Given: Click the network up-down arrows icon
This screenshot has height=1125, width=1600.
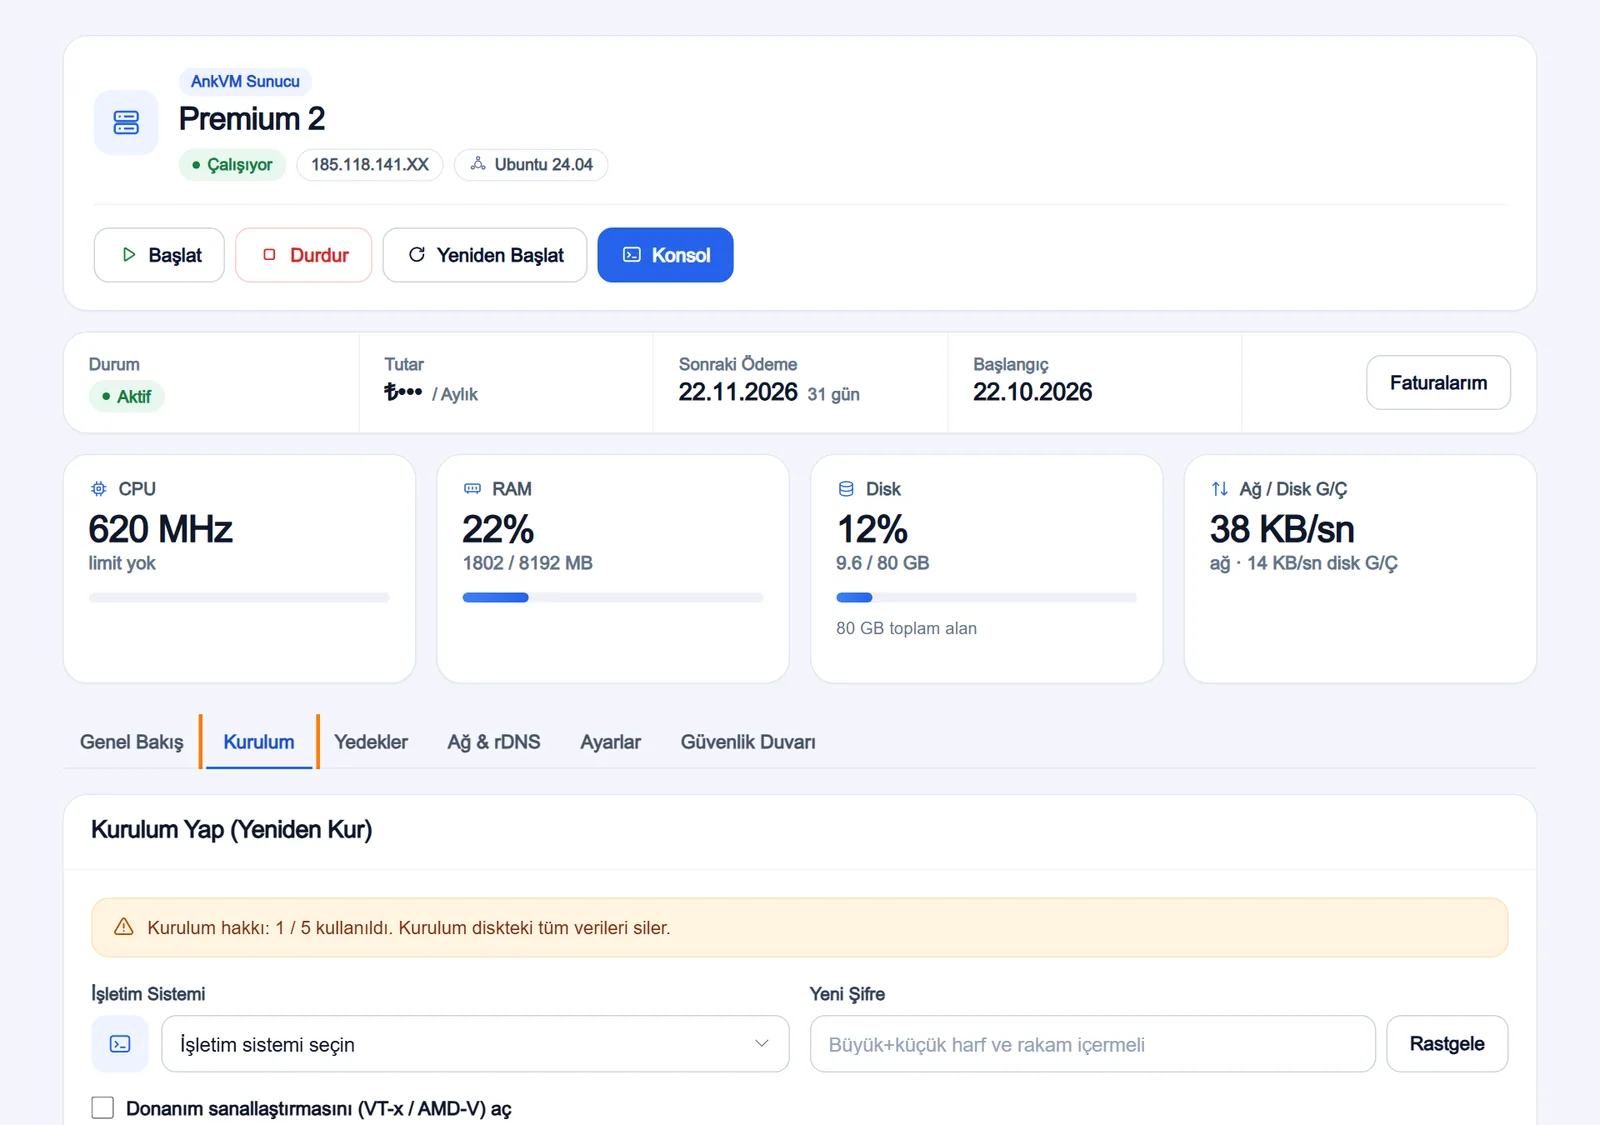Looking at the screenshot, I should click(x=1220, y=489).
